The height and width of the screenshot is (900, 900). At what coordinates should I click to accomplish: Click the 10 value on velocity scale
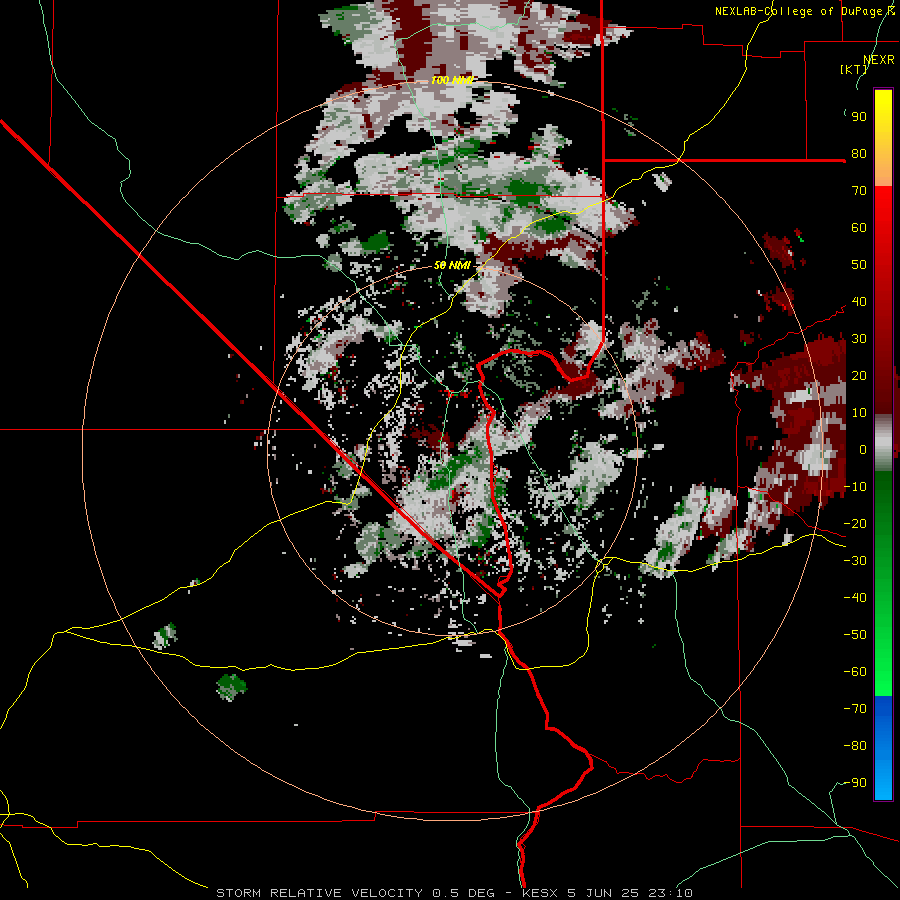859,413
